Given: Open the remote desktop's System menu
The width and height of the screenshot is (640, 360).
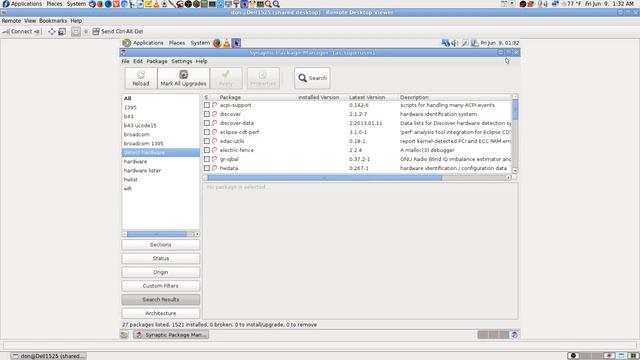Looking at the screenshot, I should [x=200, y=43].
